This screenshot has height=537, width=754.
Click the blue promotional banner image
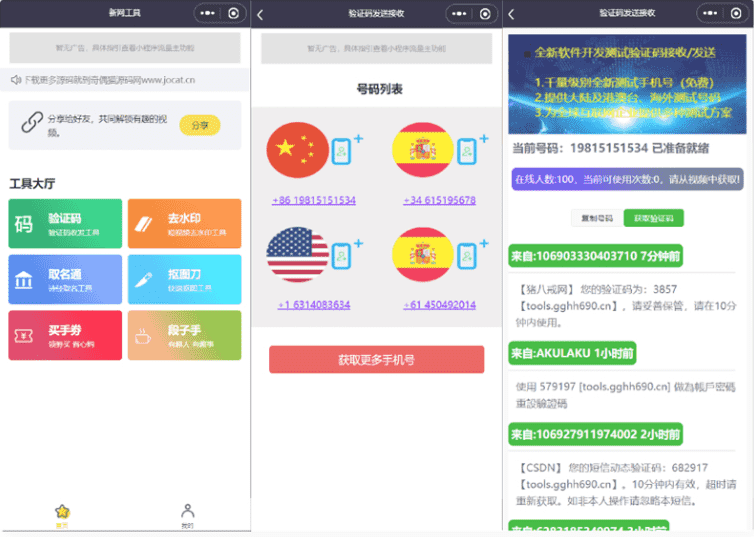(627, 85)
